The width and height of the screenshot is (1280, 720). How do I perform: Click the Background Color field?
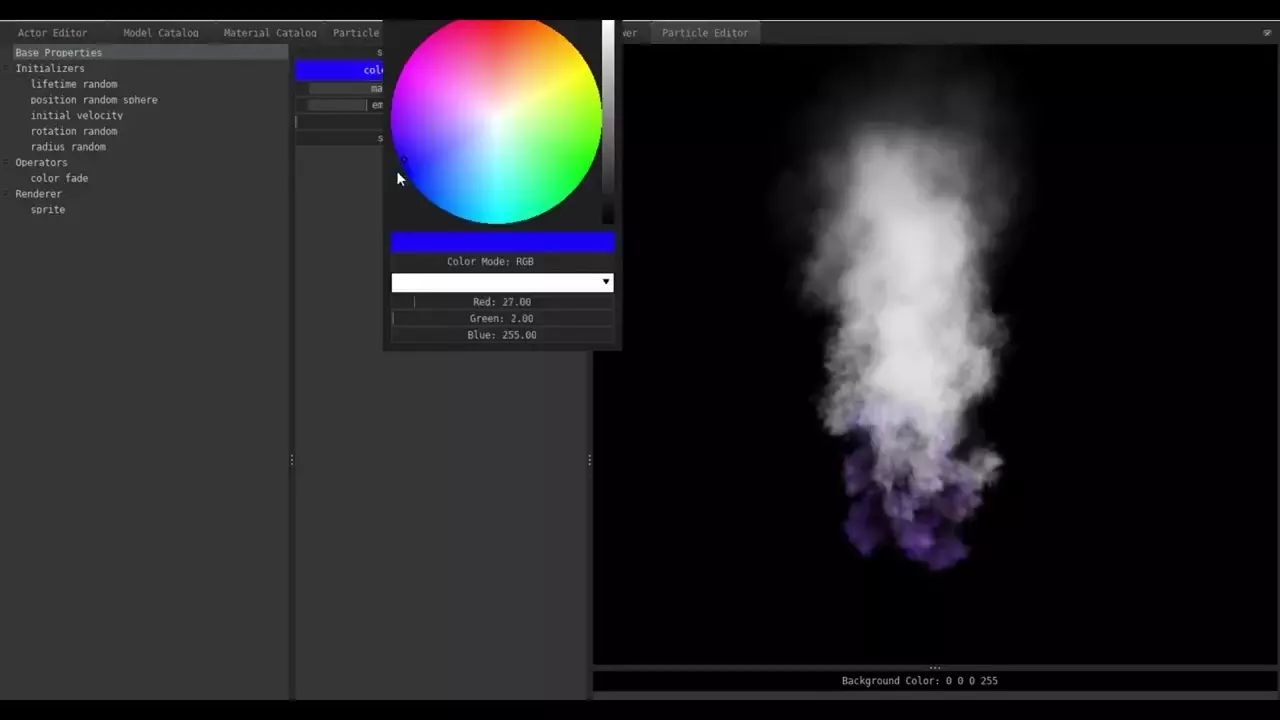(919, 681)
